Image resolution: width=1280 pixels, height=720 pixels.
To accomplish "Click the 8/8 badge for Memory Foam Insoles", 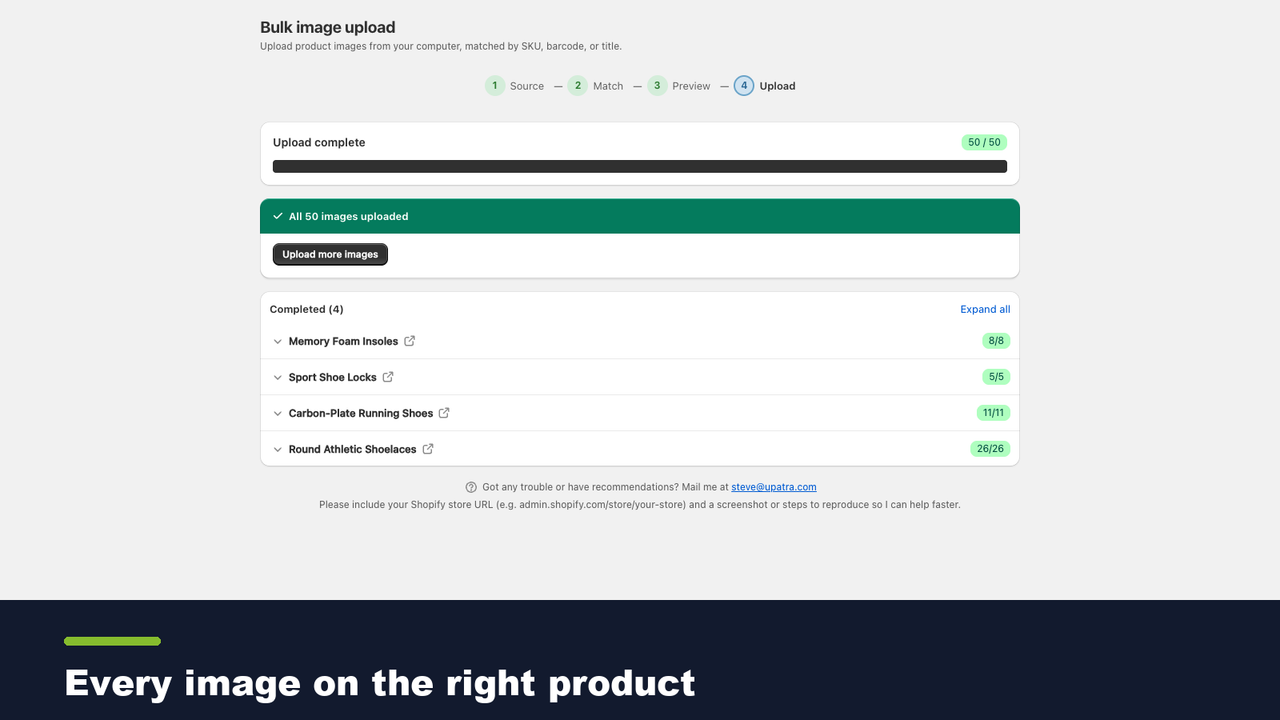I will [996, 341].
